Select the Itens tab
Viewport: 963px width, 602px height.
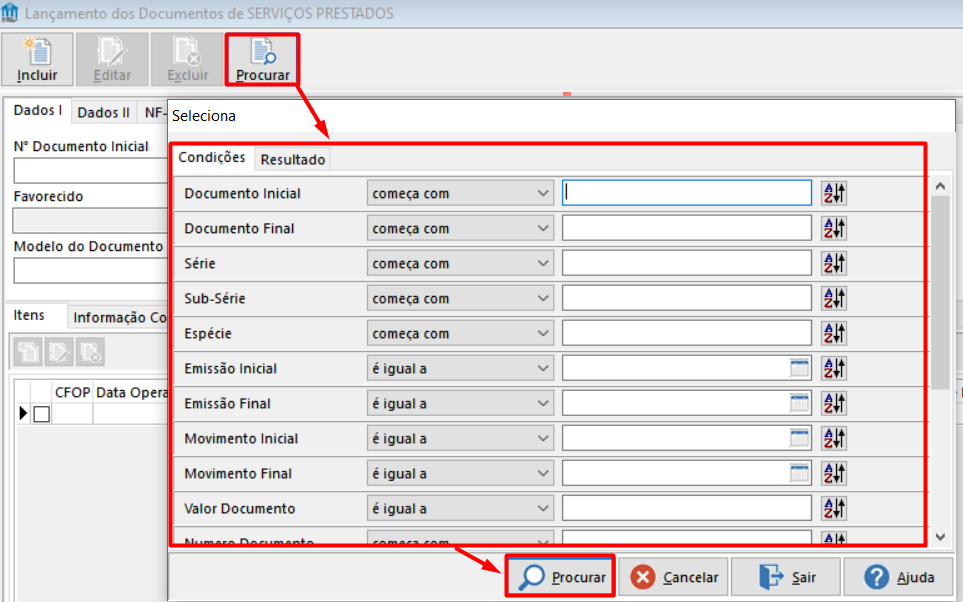(29, 315)
